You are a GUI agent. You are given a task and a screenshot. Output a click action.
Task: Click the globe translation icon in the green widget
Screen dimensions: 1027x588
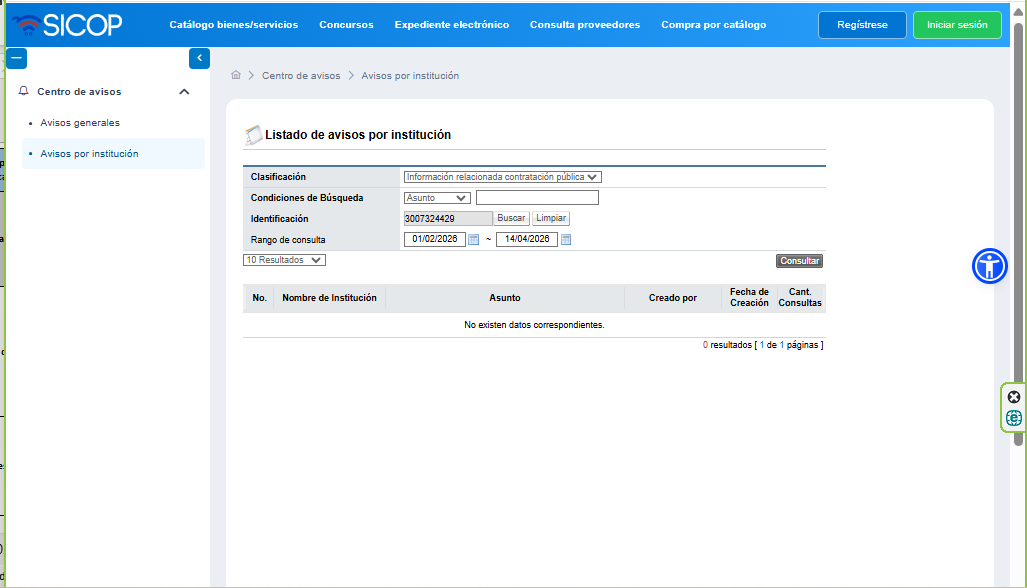click(1013, 418)
